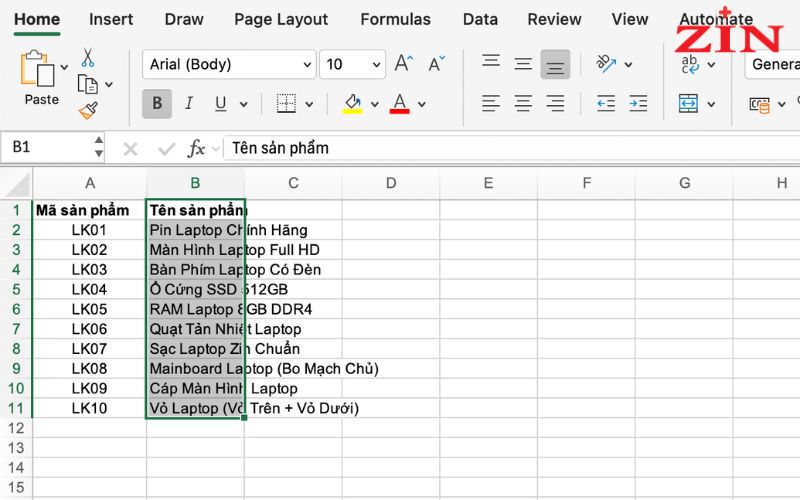Select row 12 header
The height and width of the screenshot is (500, 800).
(x=16, y=428)
